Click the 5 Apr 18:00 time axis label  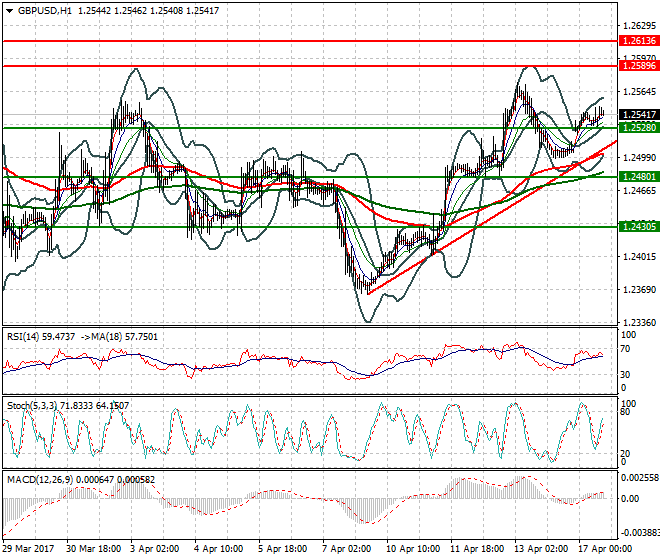(x=282, y=549)
